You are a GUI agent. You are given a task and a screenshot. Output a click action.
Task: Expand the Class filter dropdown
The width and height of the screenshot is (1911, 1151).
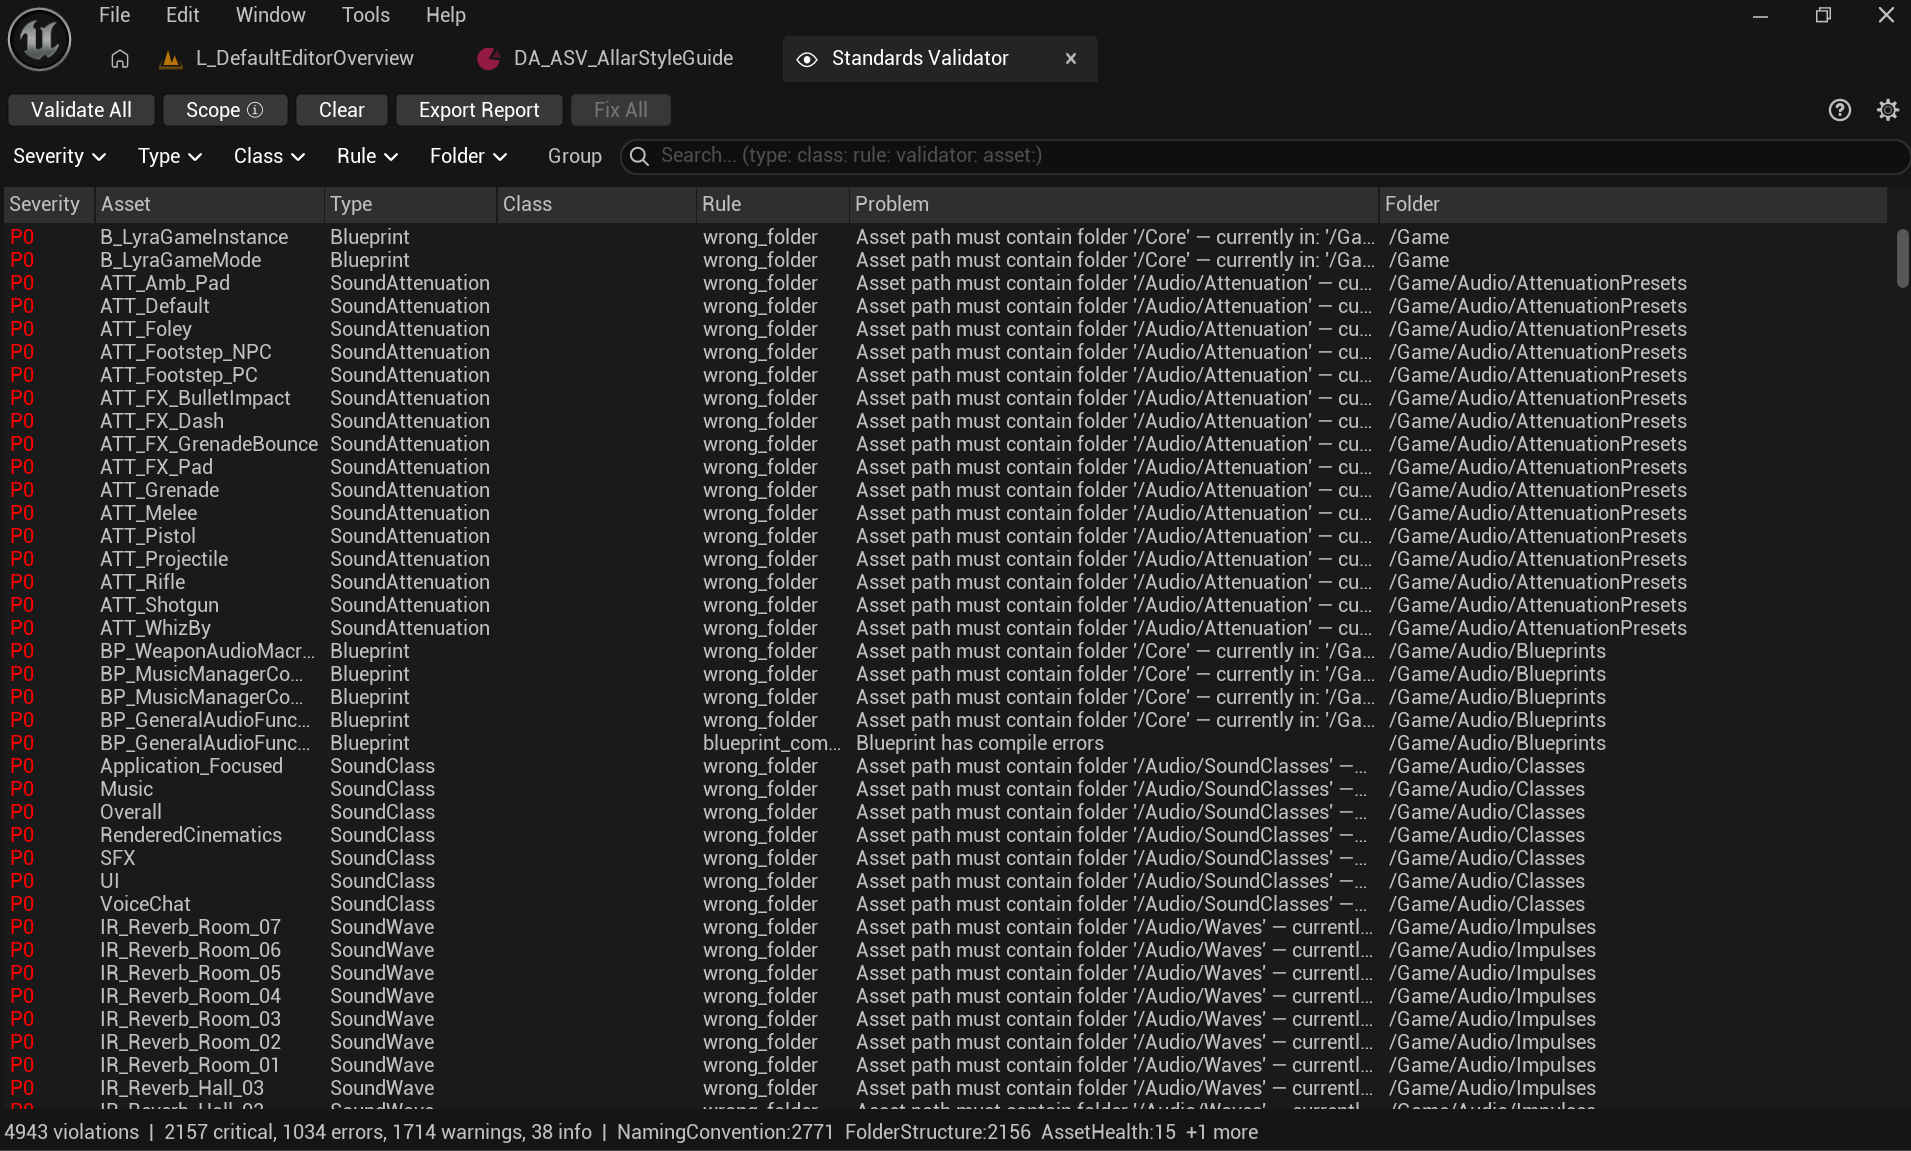point(269,156)
